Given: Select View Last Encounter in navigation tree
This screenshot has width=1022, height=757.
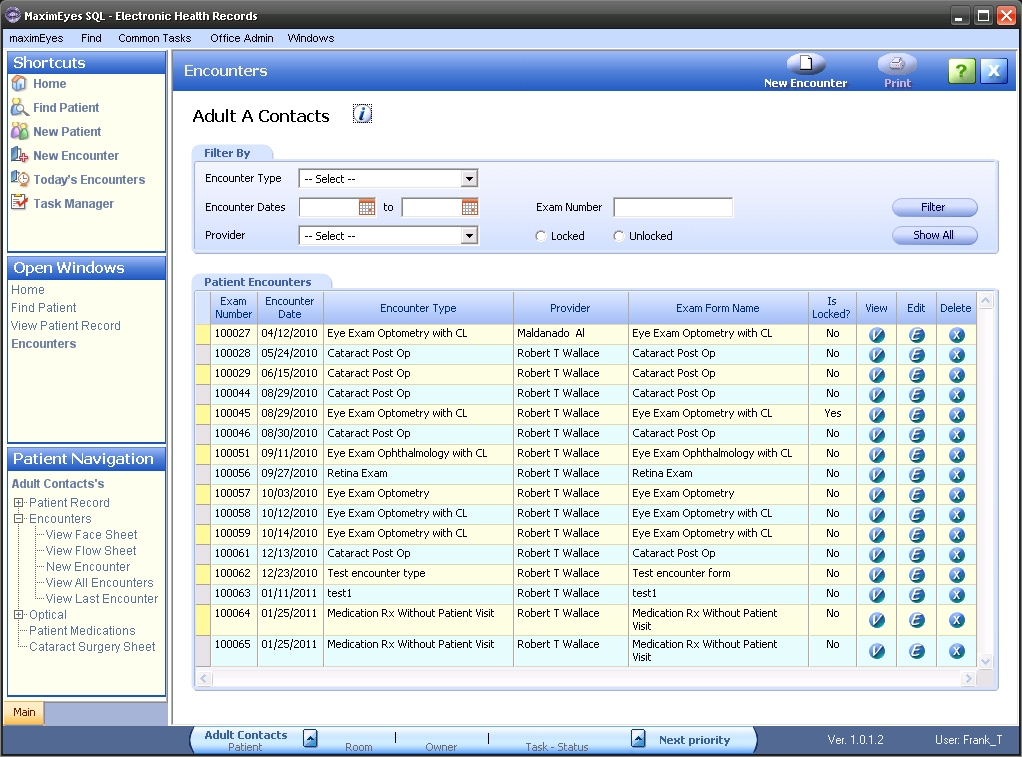Looking at the screenshot, I should 102,599.
